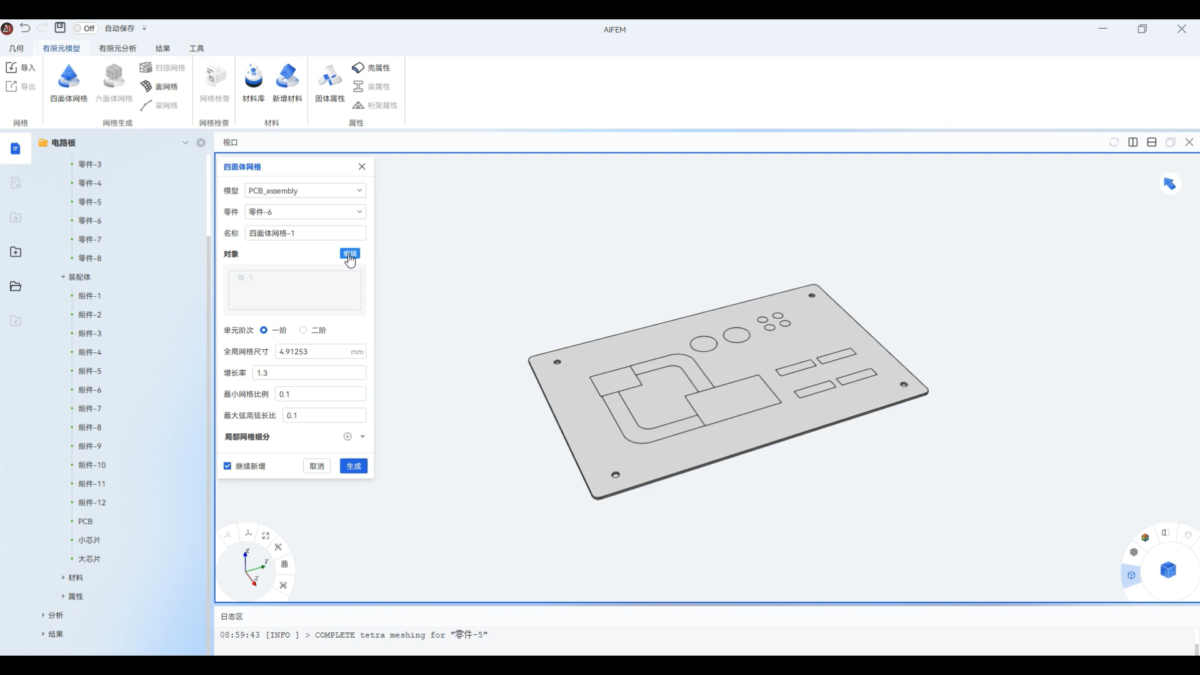Click the blue cube view icon bottom right

[x=1168, y=570]
